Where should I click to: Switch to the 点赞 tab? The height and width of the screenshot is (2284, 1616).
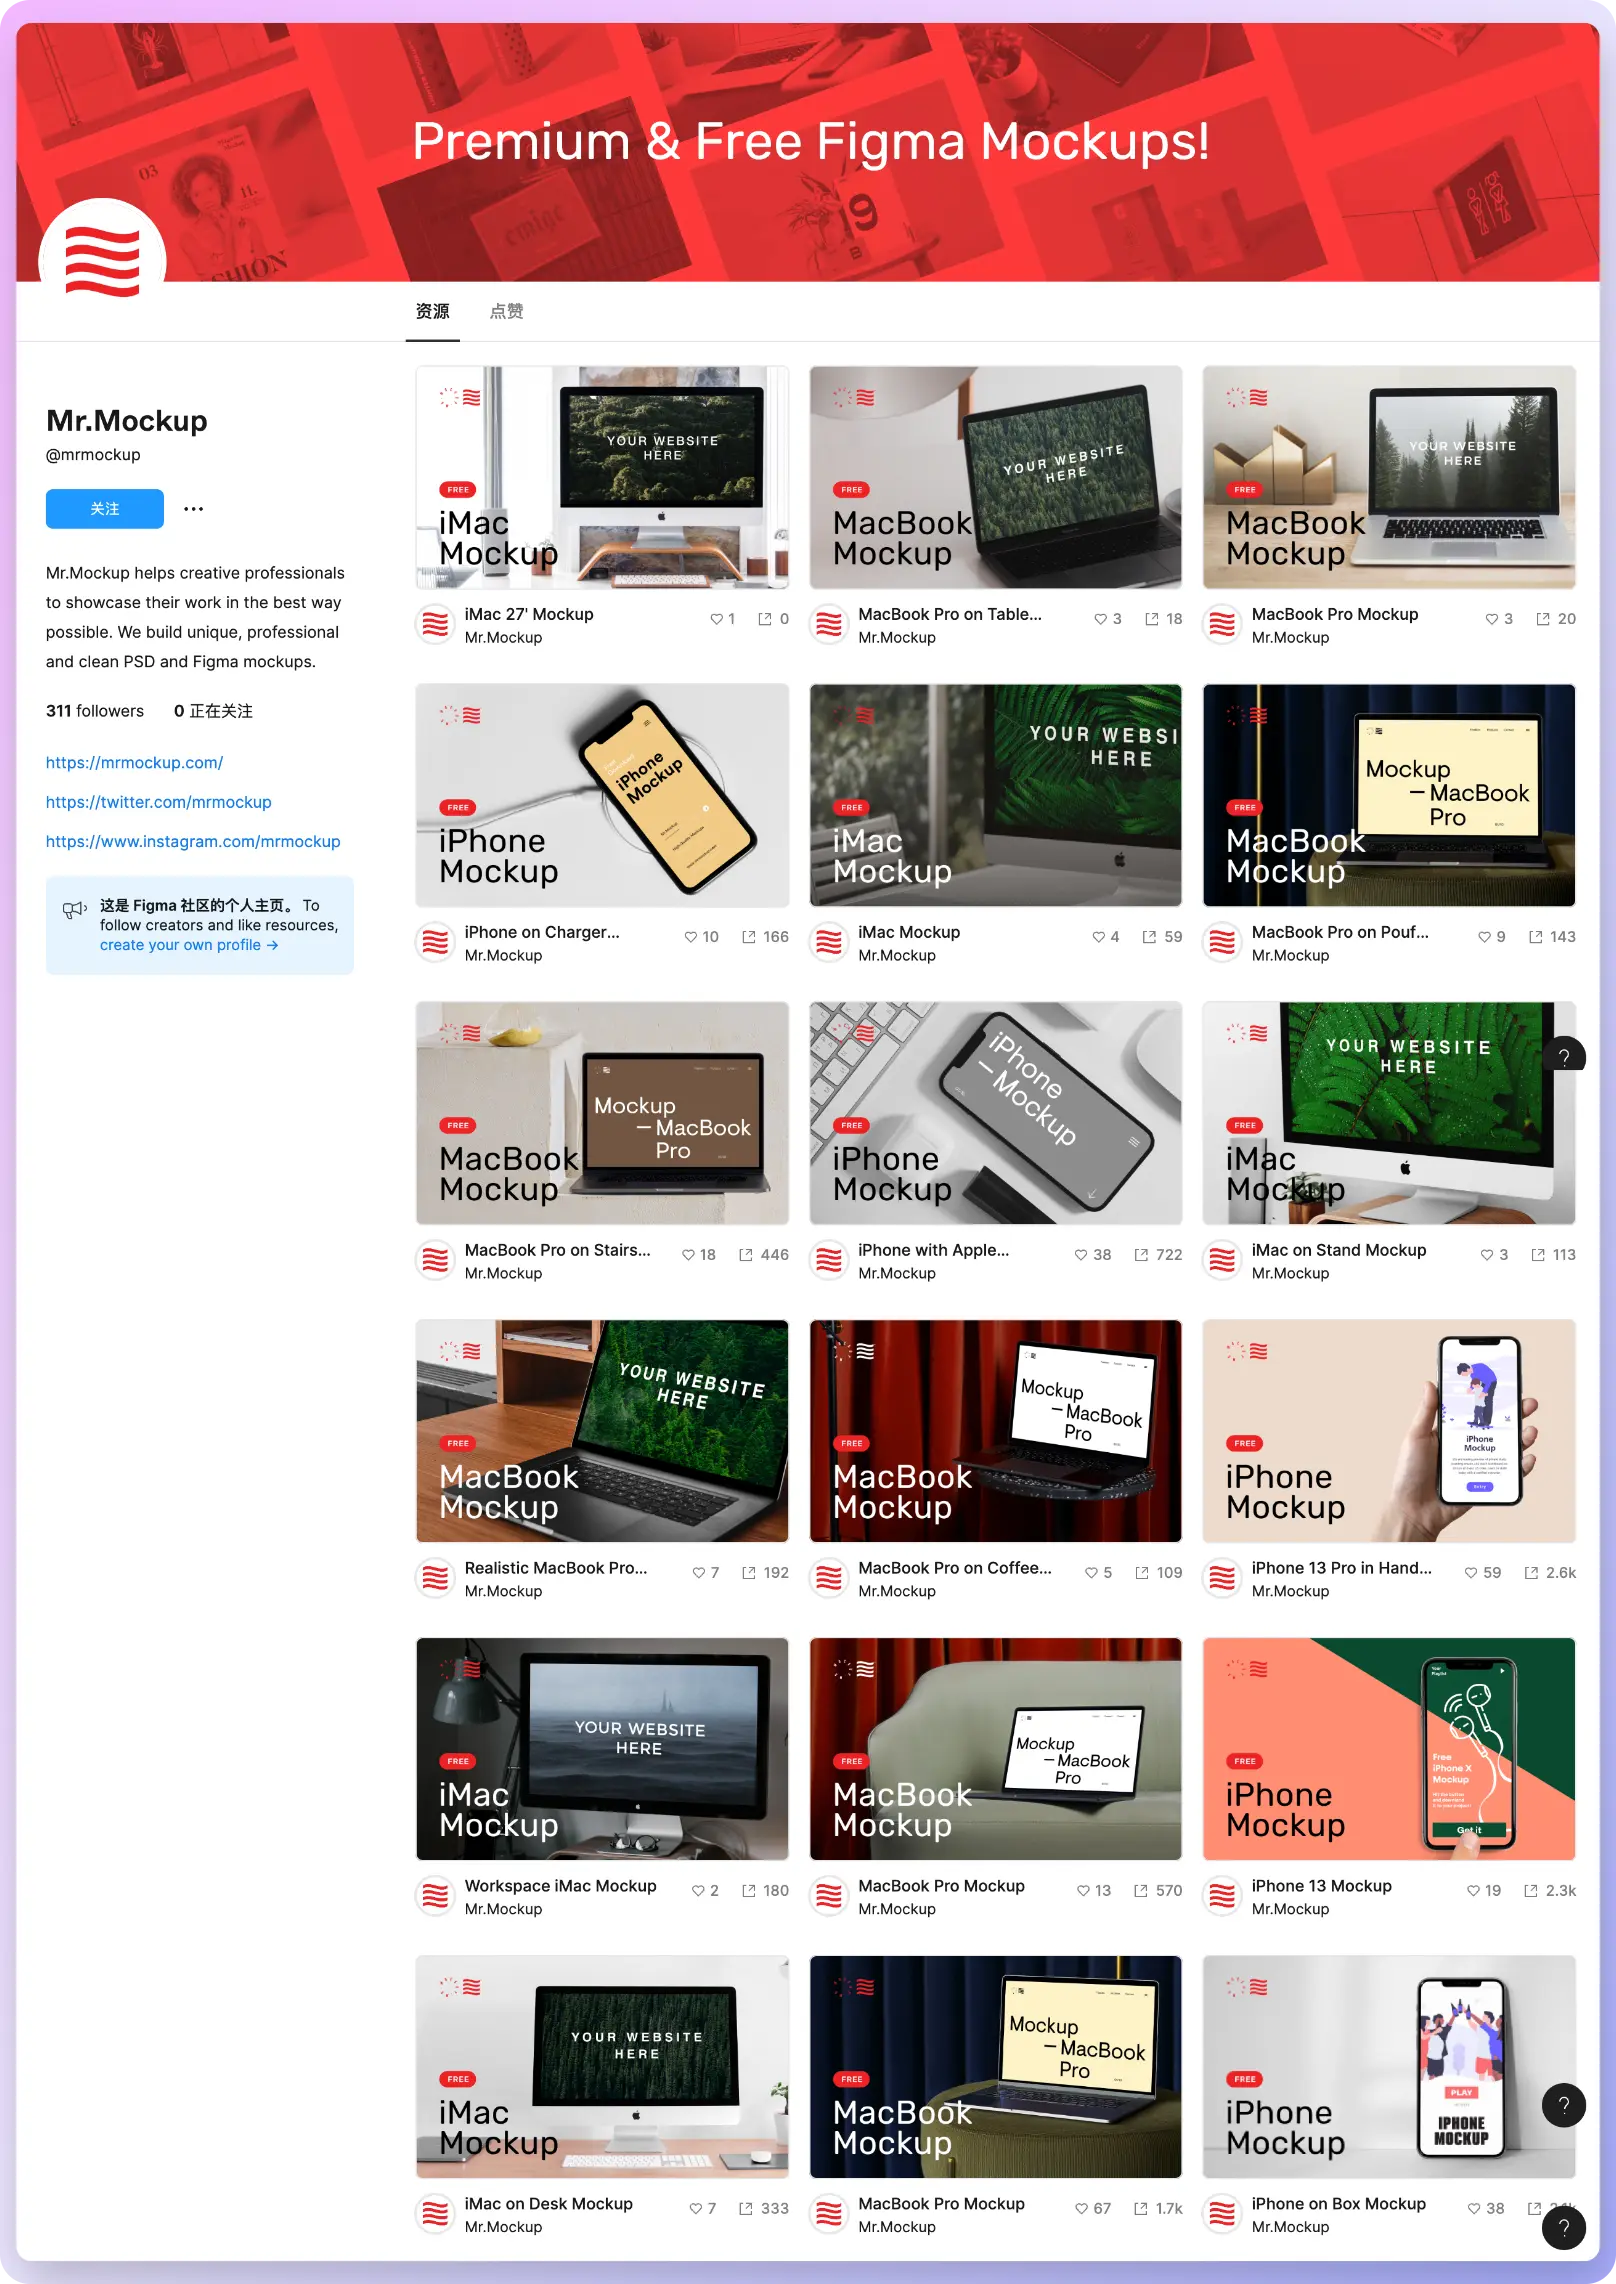coord(506,312)
